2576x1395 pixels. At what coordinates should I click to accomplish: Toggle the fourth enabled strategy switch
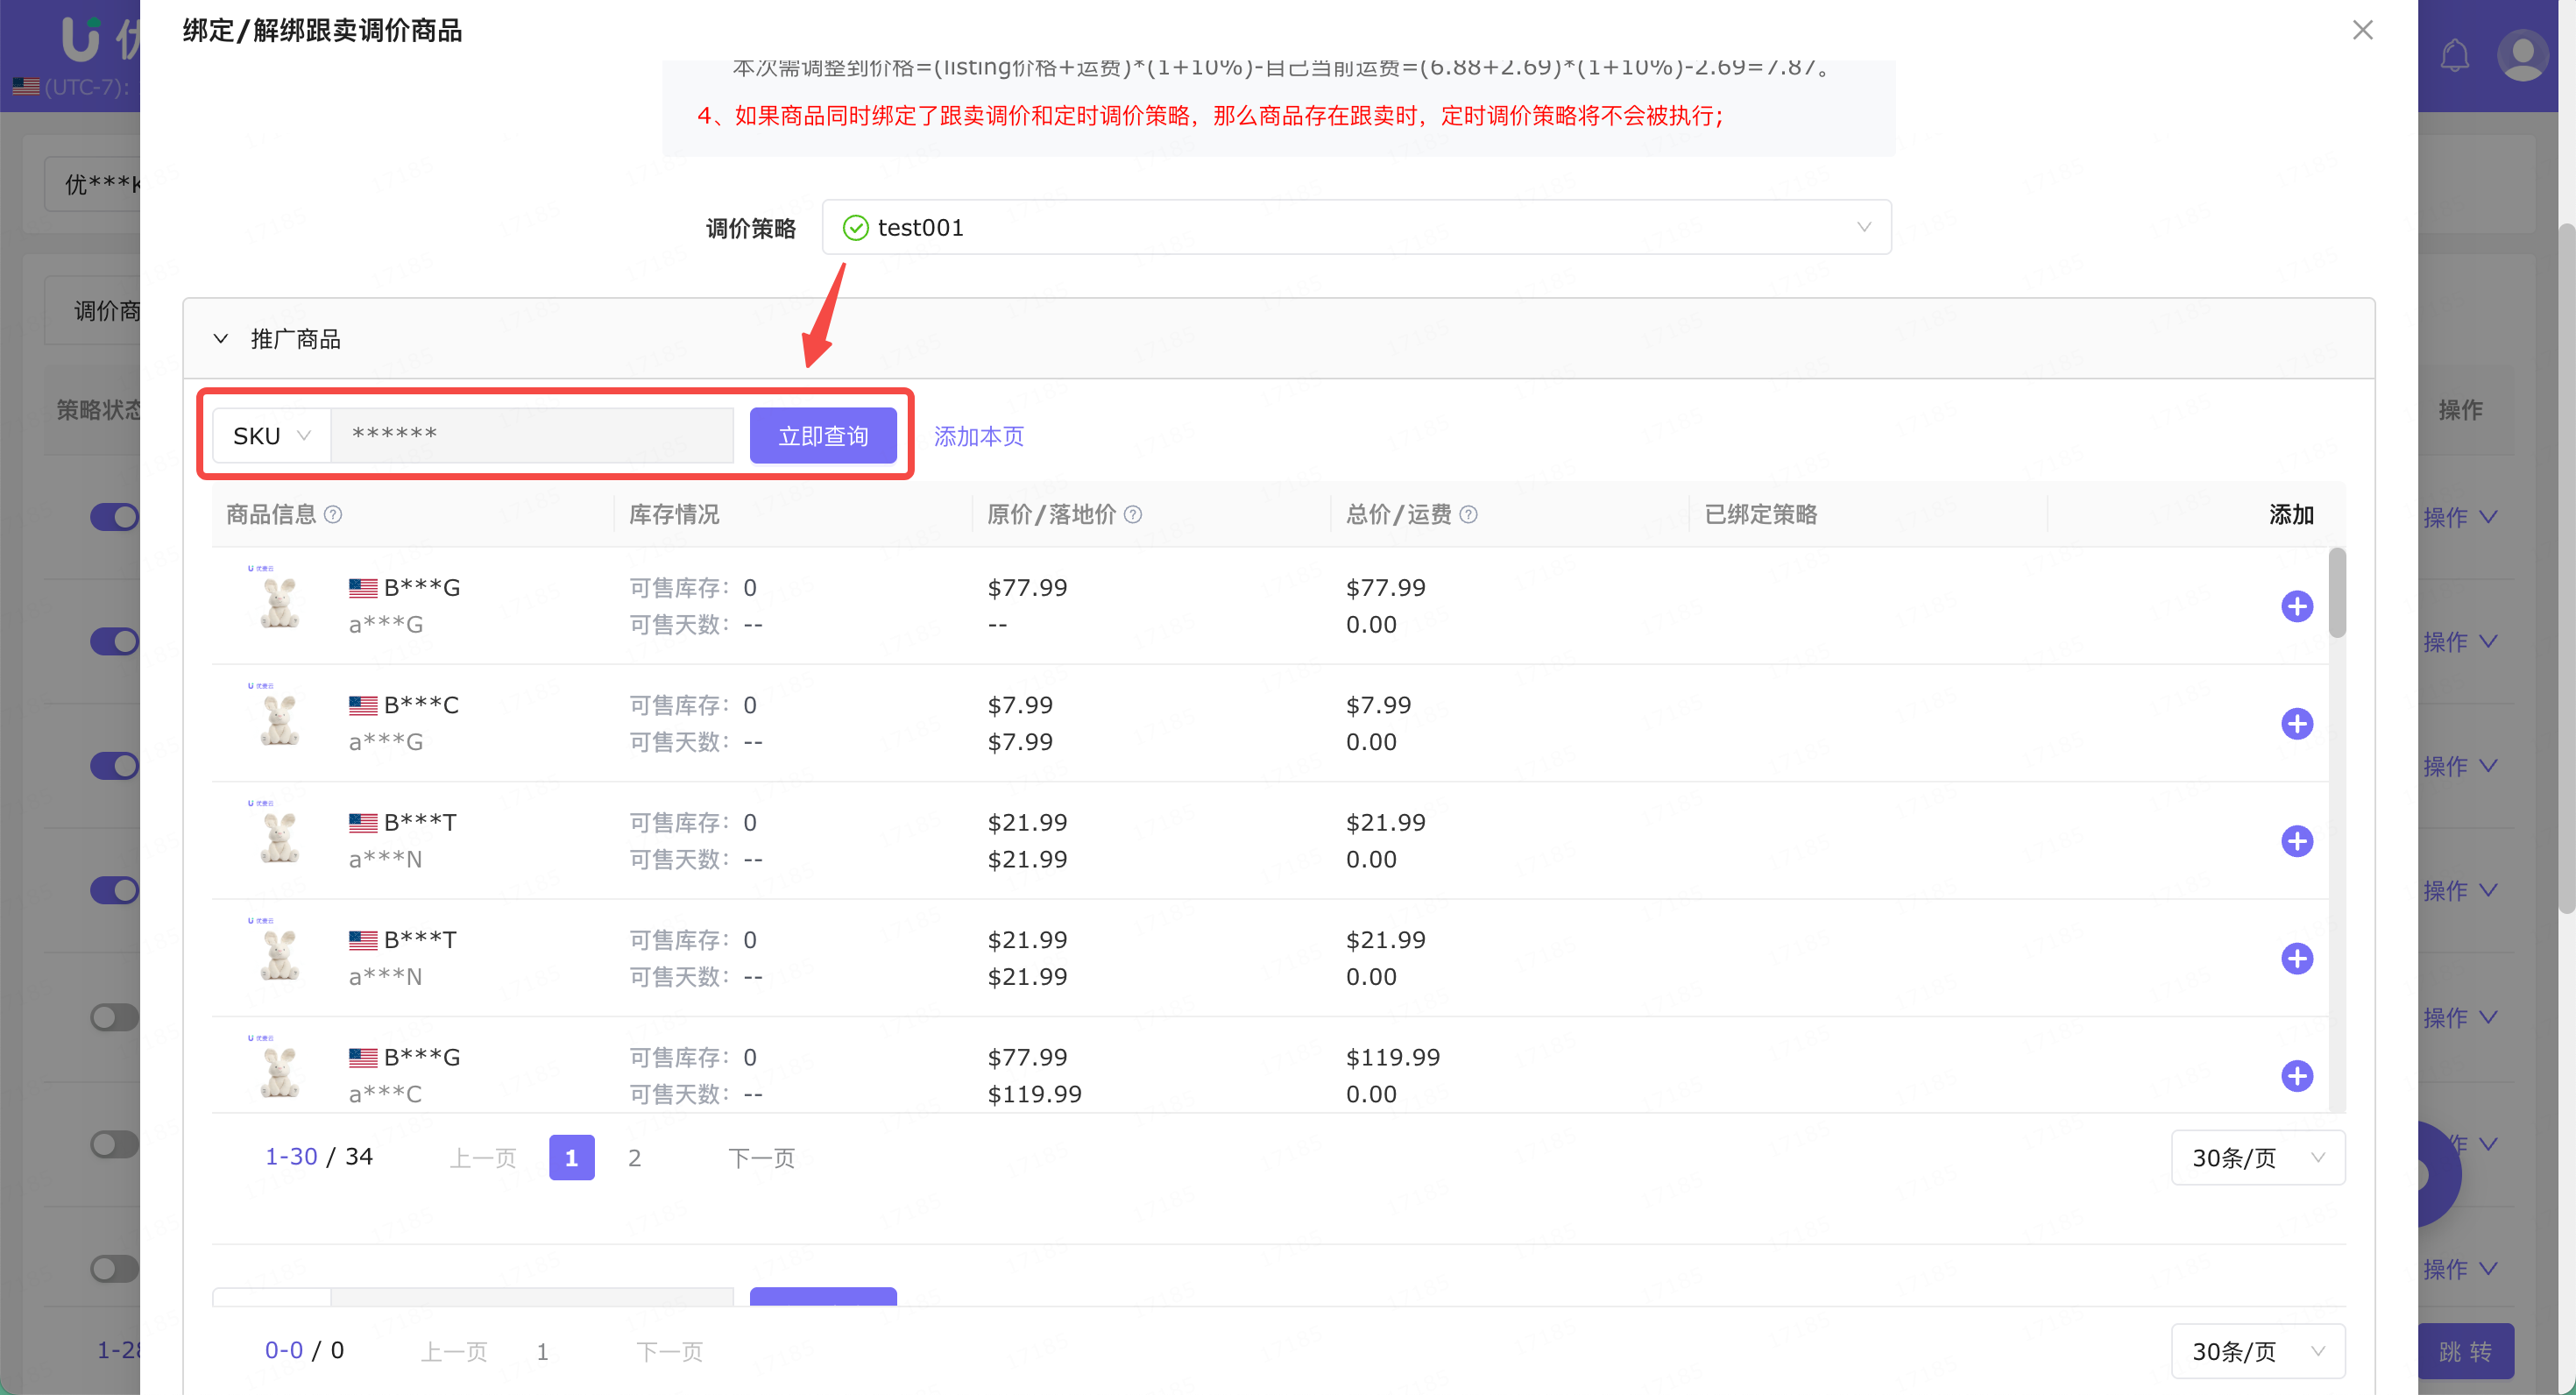(114, 890)
